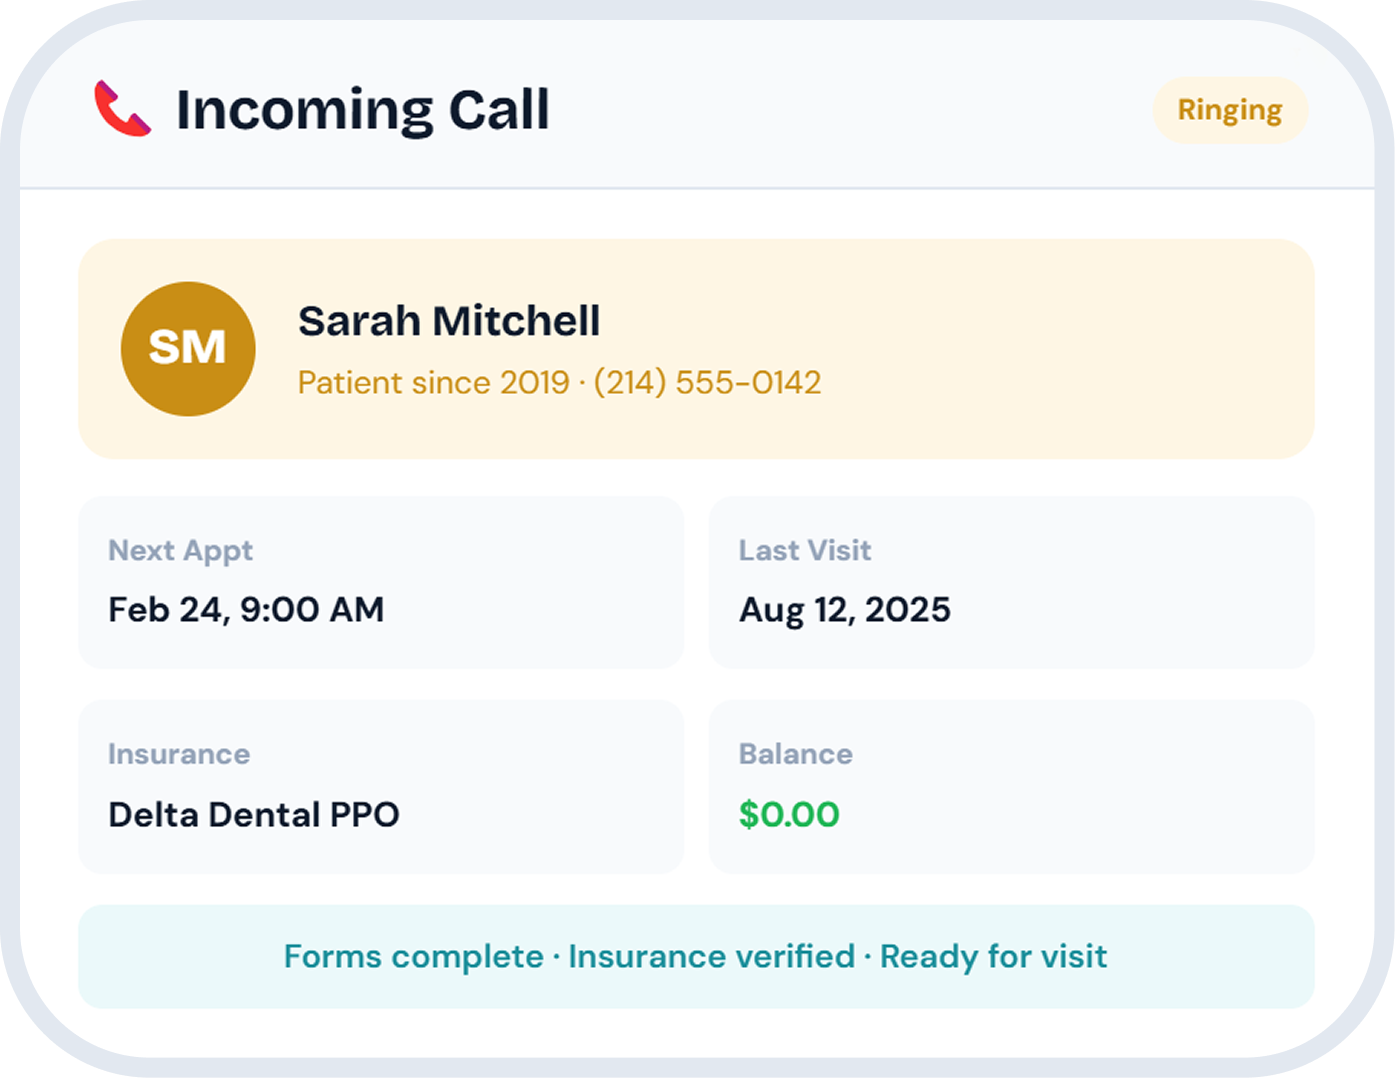Click the Ready for visit status text
The height and width of the screenshot is (1078, 1395).
point(993,956)
